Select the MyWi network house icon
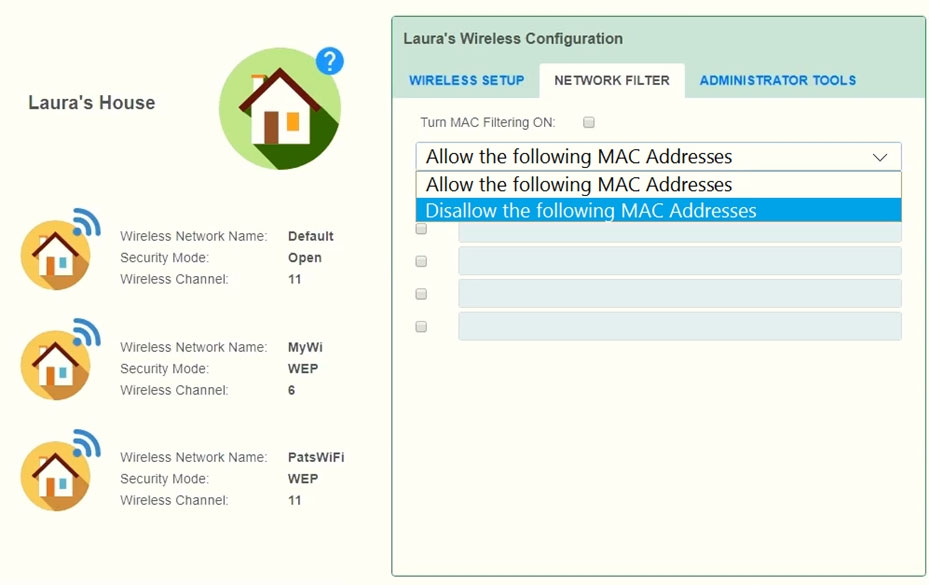Screen dimensions: 929x585 click(x=56, y=365)
